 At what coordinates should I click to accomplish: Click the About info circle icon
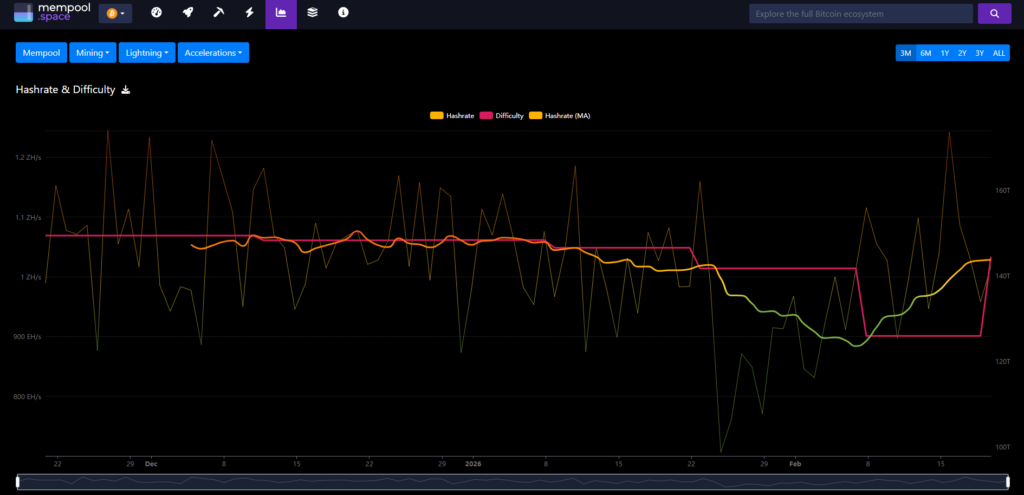[343, 13]
